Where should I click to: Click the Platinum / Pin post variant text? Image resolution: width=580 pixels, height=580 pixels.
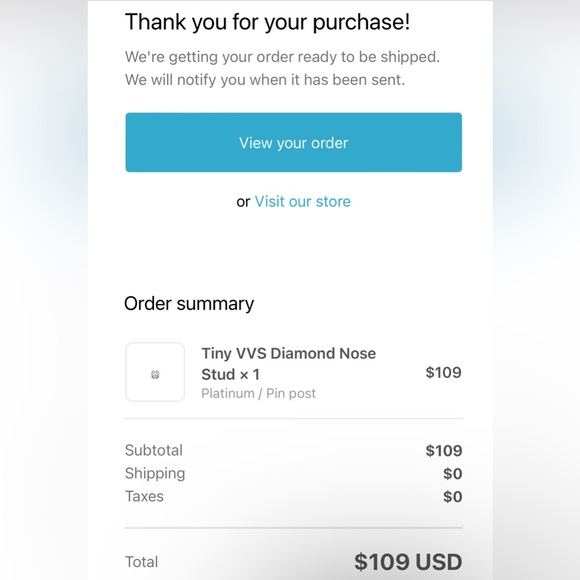pyautogui.click(x=259, y=393)
